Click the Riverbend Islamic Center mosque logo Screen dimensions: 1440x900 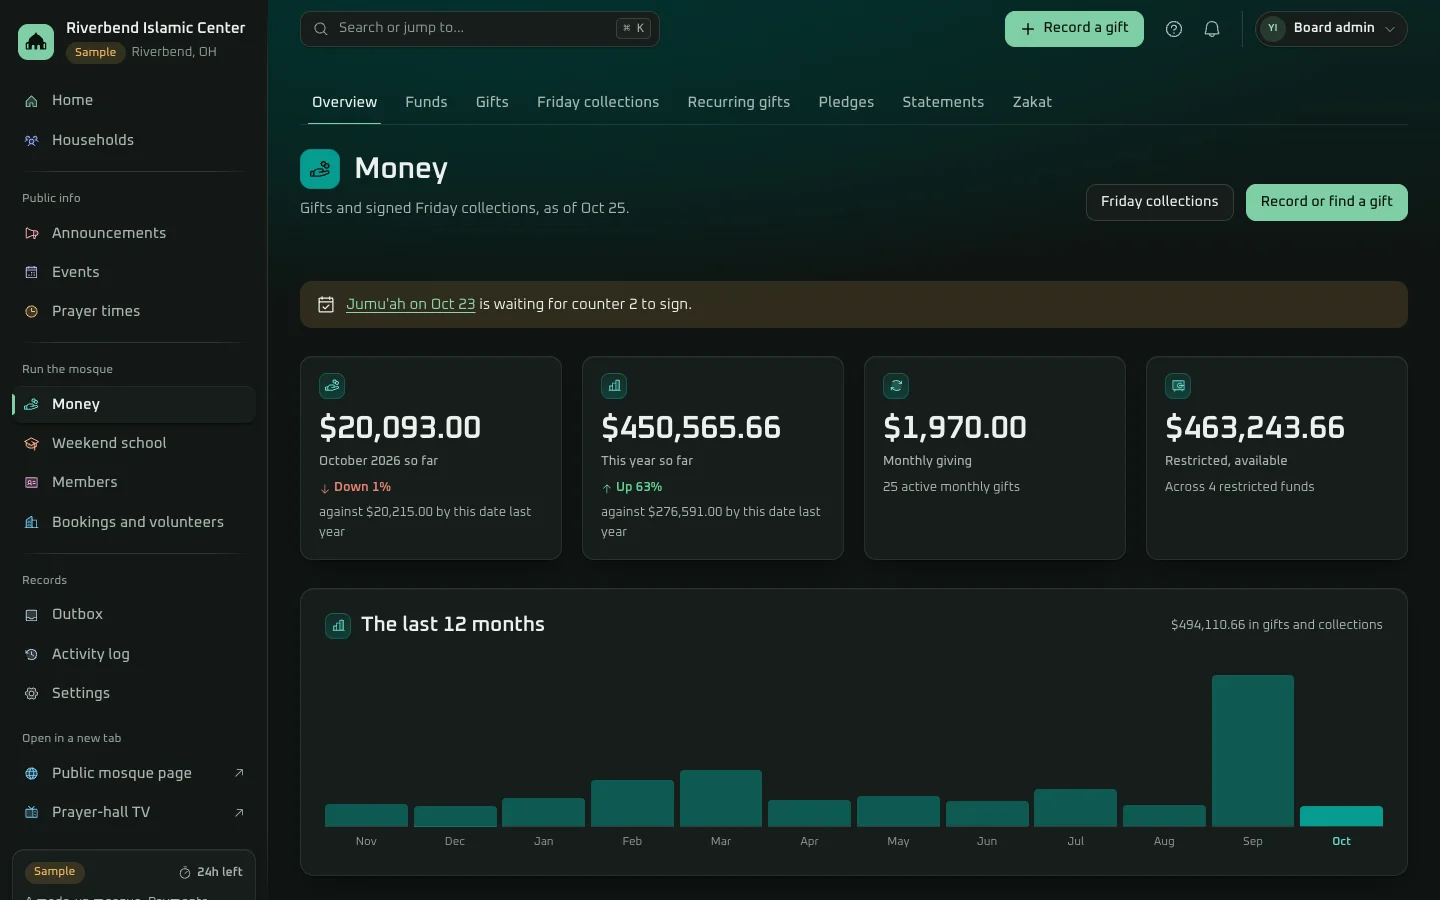(x=36, y=41)
